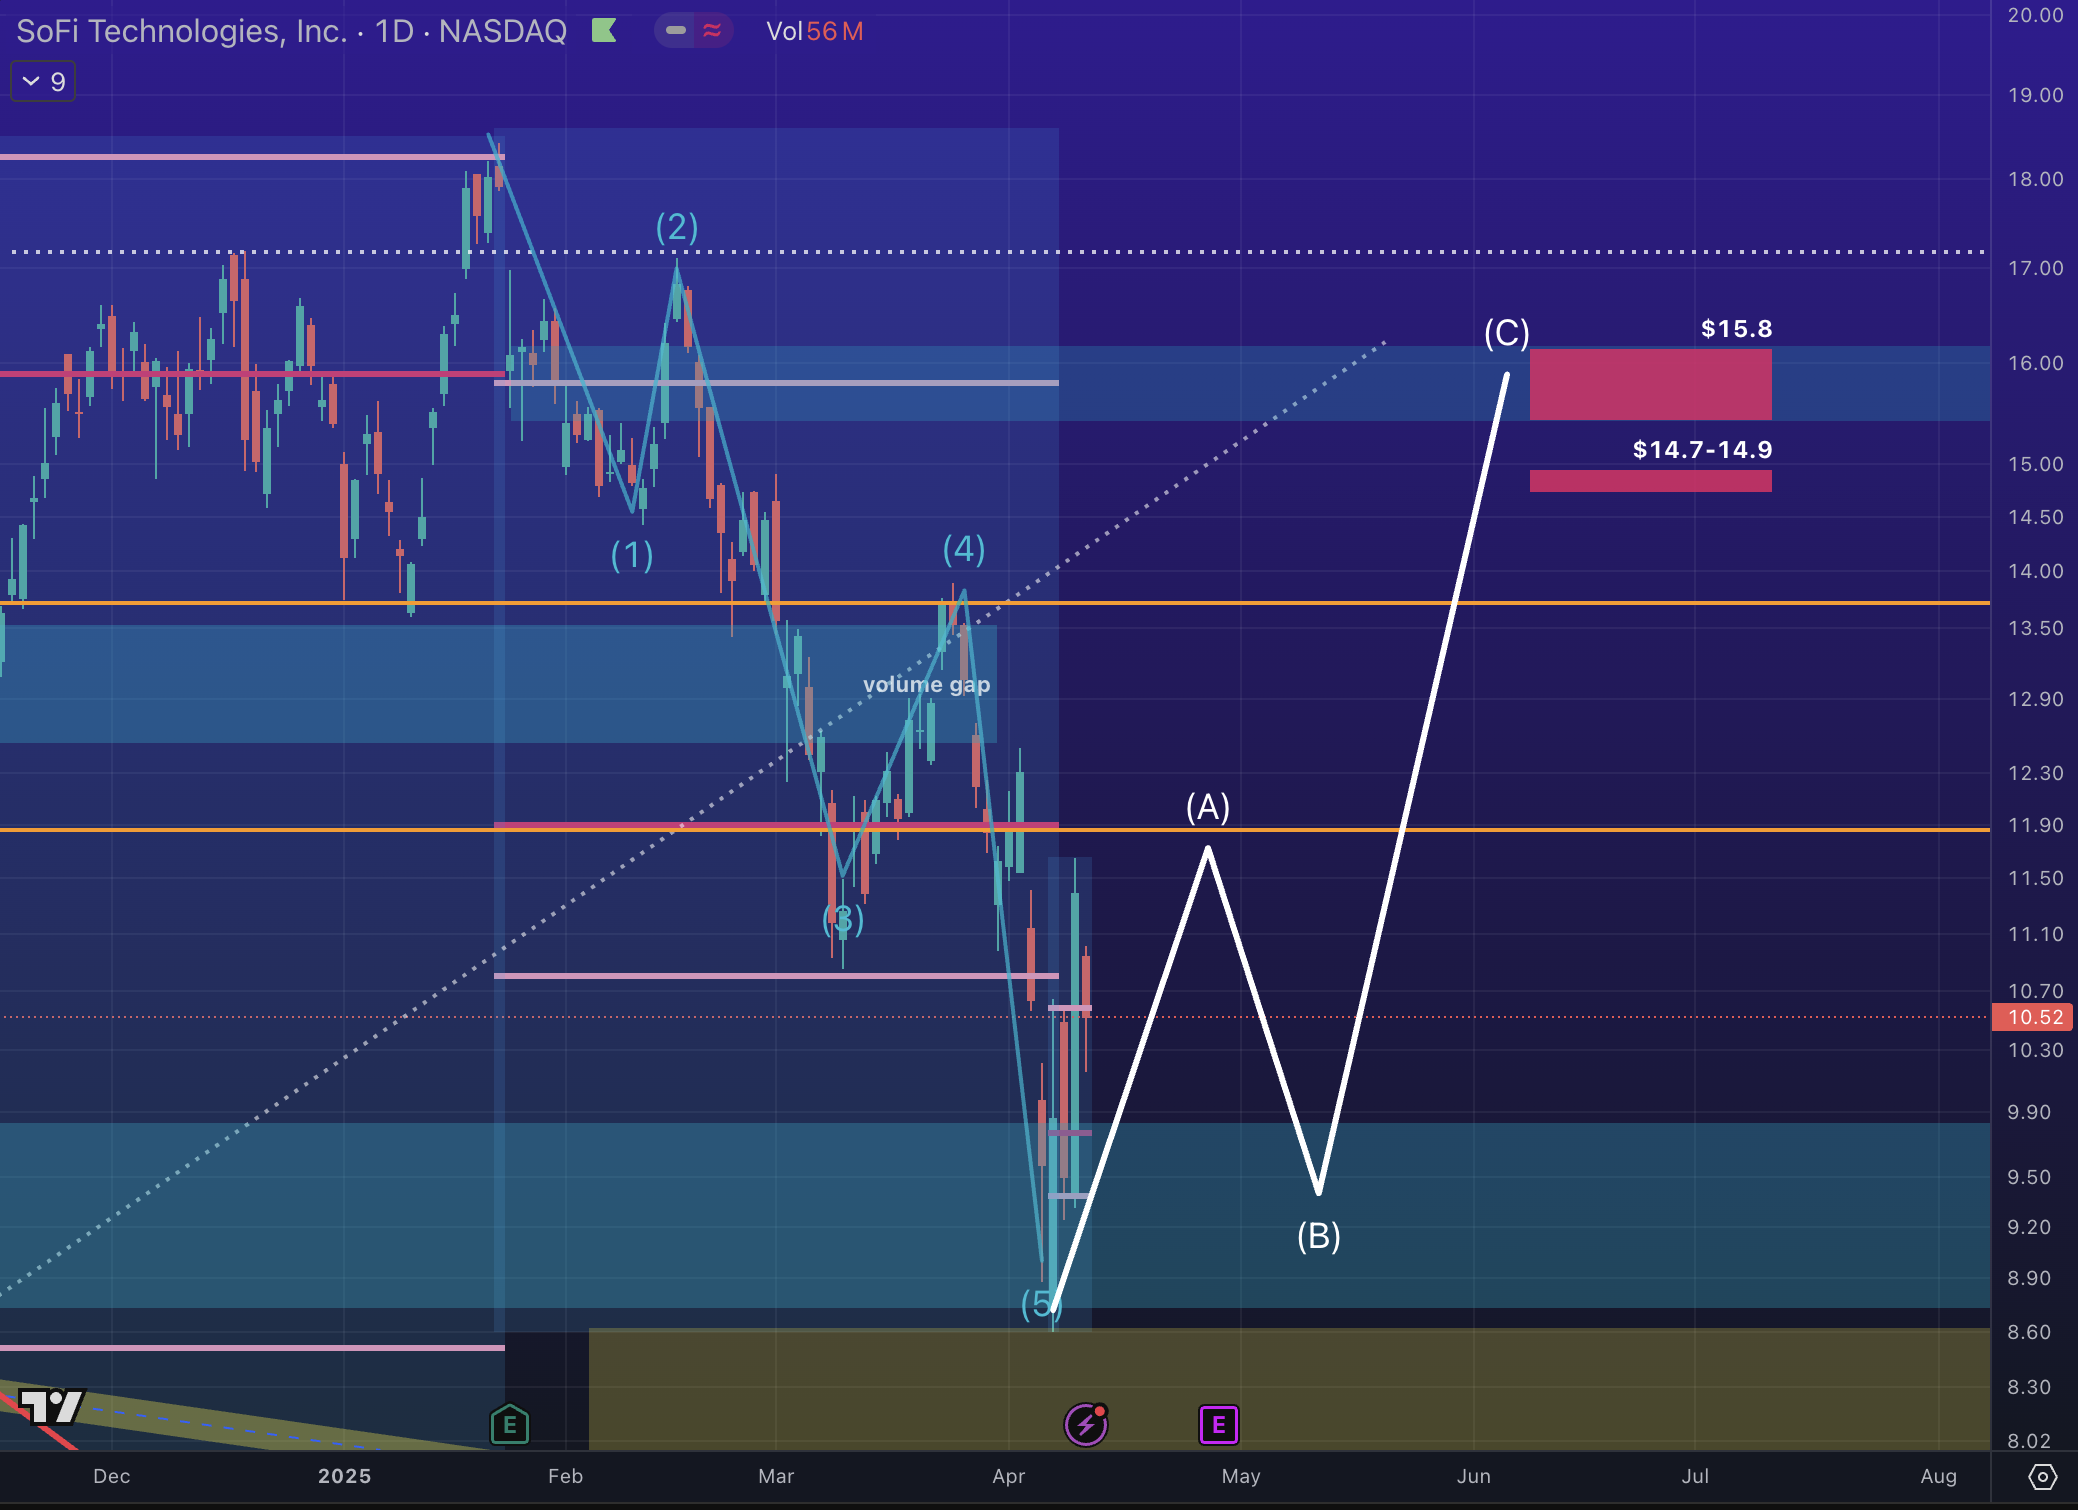Viewport: 2078px width, 1510px height.
Task: Click the TradingView logo in bottom left
Action: coord(52,1406)
